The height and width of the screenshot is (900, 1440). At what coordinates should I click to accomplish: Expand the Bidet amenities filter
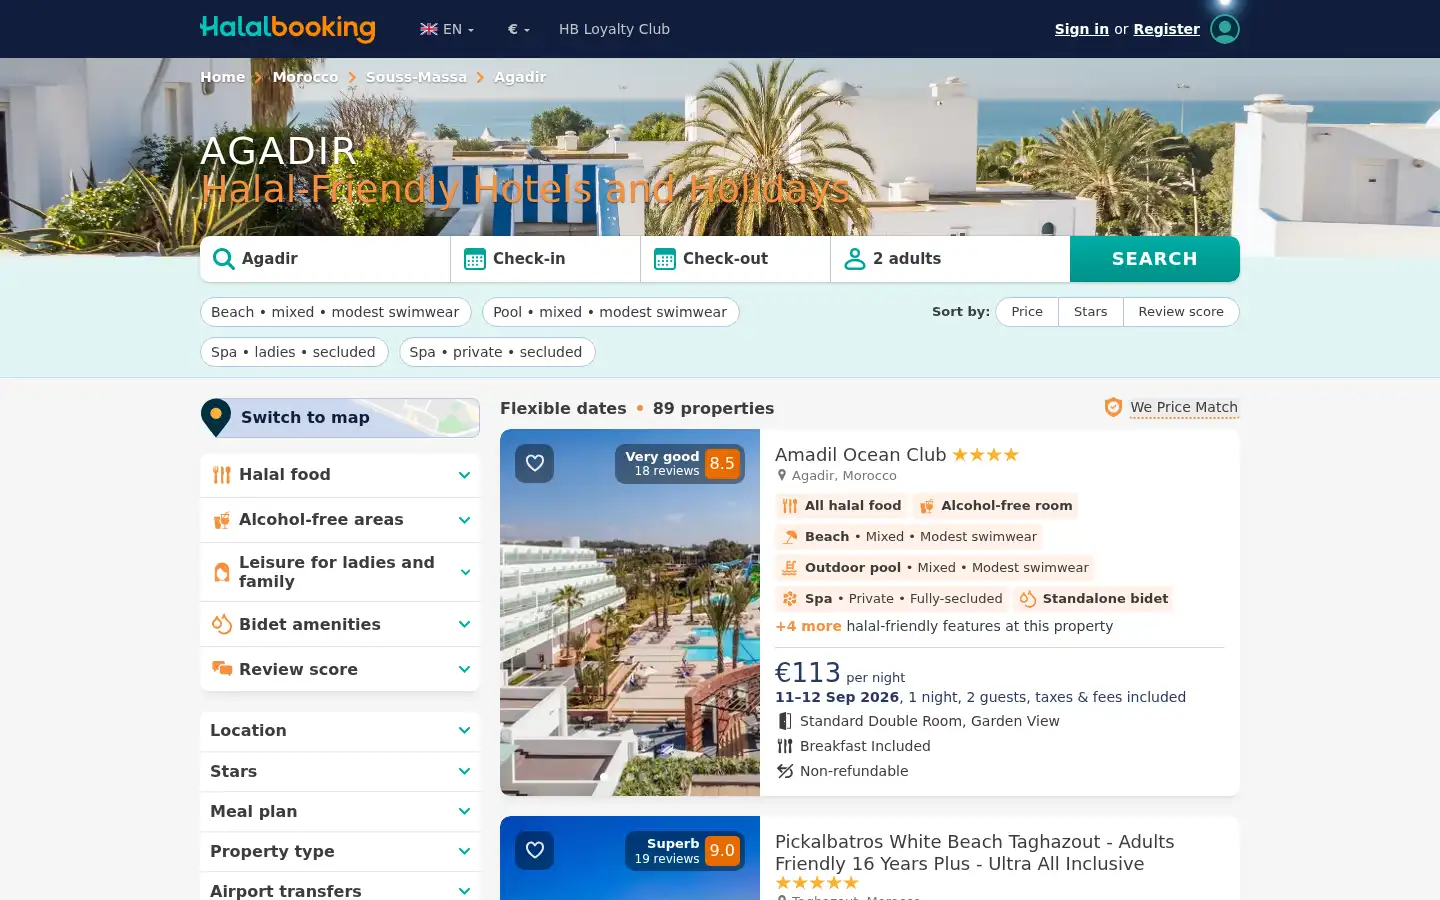(x=340, y=624)
